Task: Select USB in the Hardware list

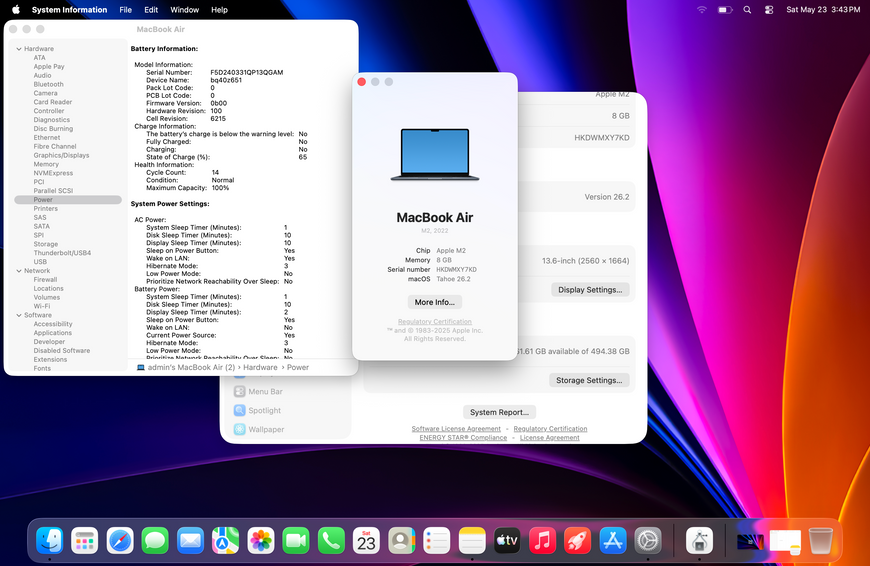Action: [40, 262]
